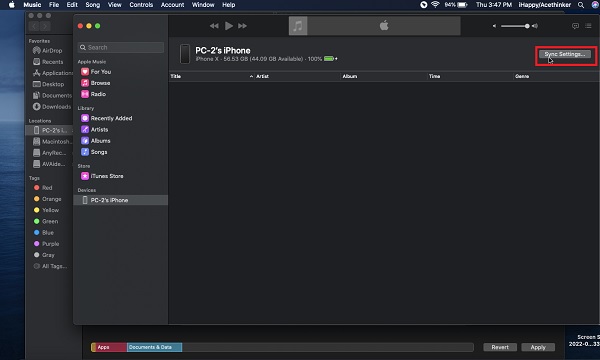Open the Music menu
This screenshot has width=600, height=360.
pos(32,5)
